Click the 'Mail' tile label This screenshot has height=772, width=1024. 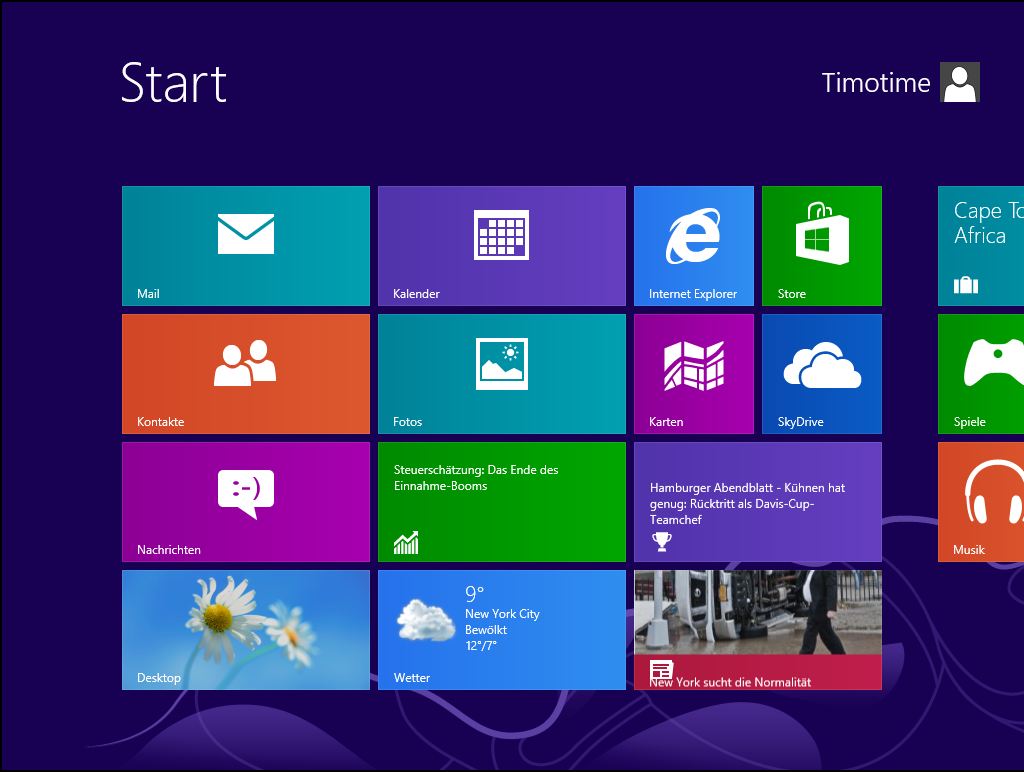pyautogui.click(x=148, y=294)
